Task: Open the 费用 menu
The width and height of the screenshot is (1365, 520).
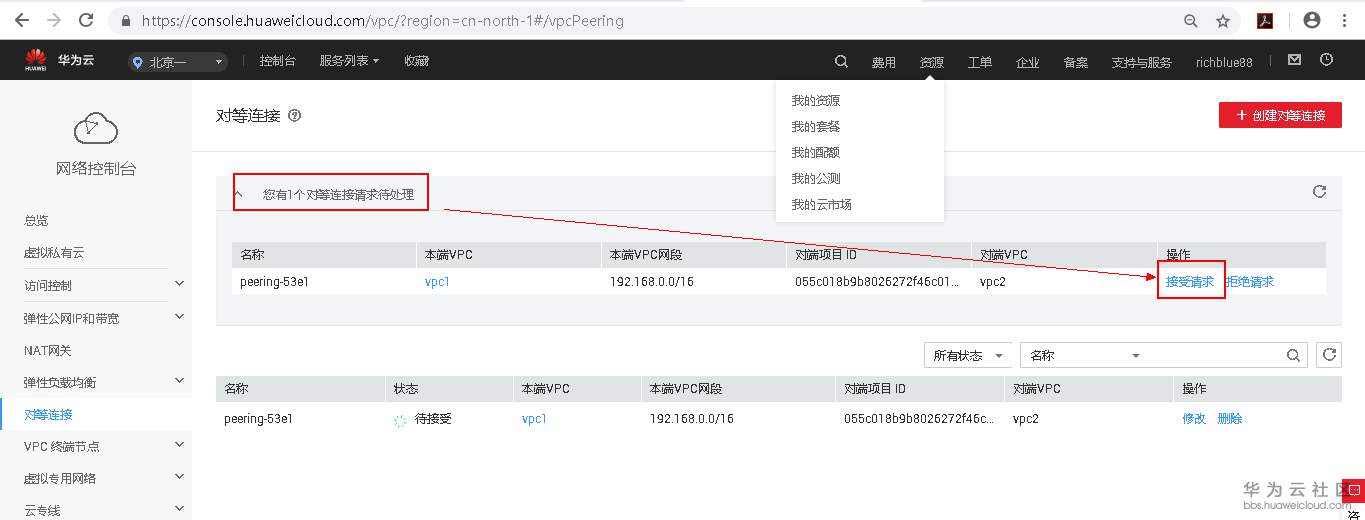Action: coord(883,62)
